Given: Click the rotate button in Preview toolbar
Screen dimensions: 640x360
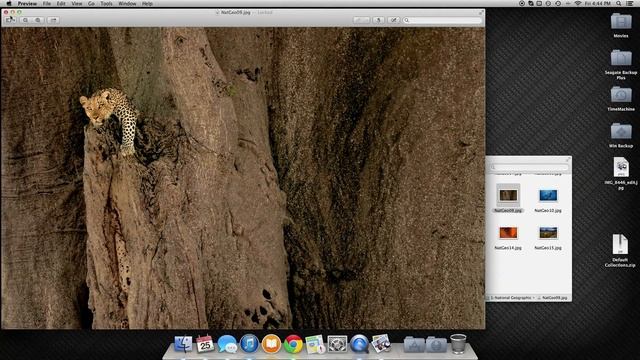Looking at the screenshot, I should click(x=378, y=20).
